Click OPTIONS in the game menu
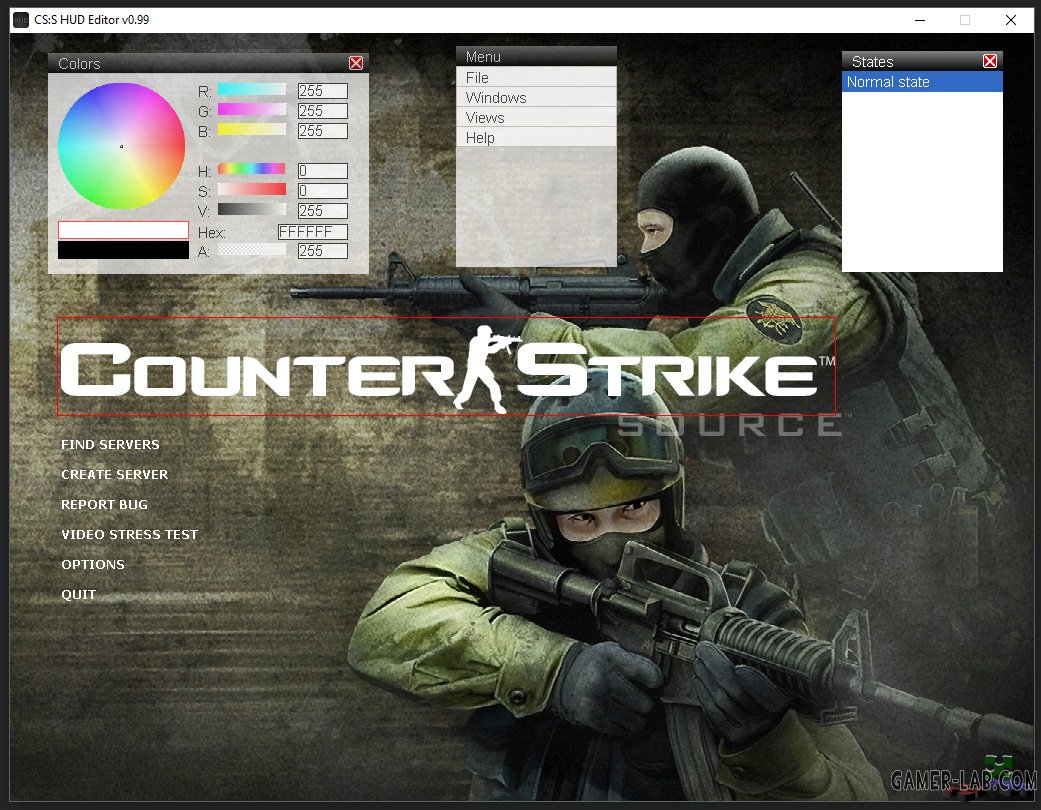The width and height of the screenshot is (1041, 810). pos(93,564)
